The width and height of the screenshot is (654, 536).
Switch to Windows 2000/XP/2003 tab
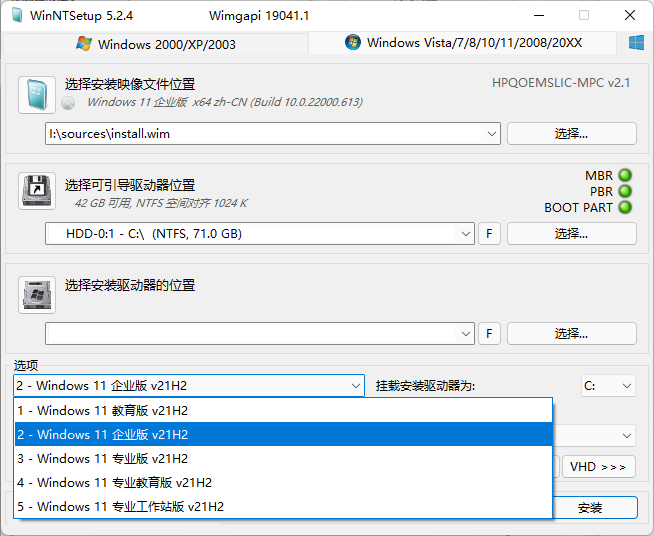tap(156, 44)
